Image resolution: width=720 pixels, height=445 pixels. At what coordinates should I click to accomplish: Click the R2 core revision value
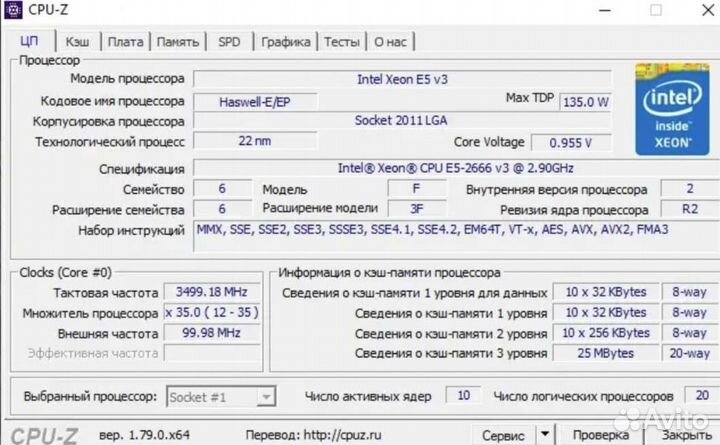690,209
